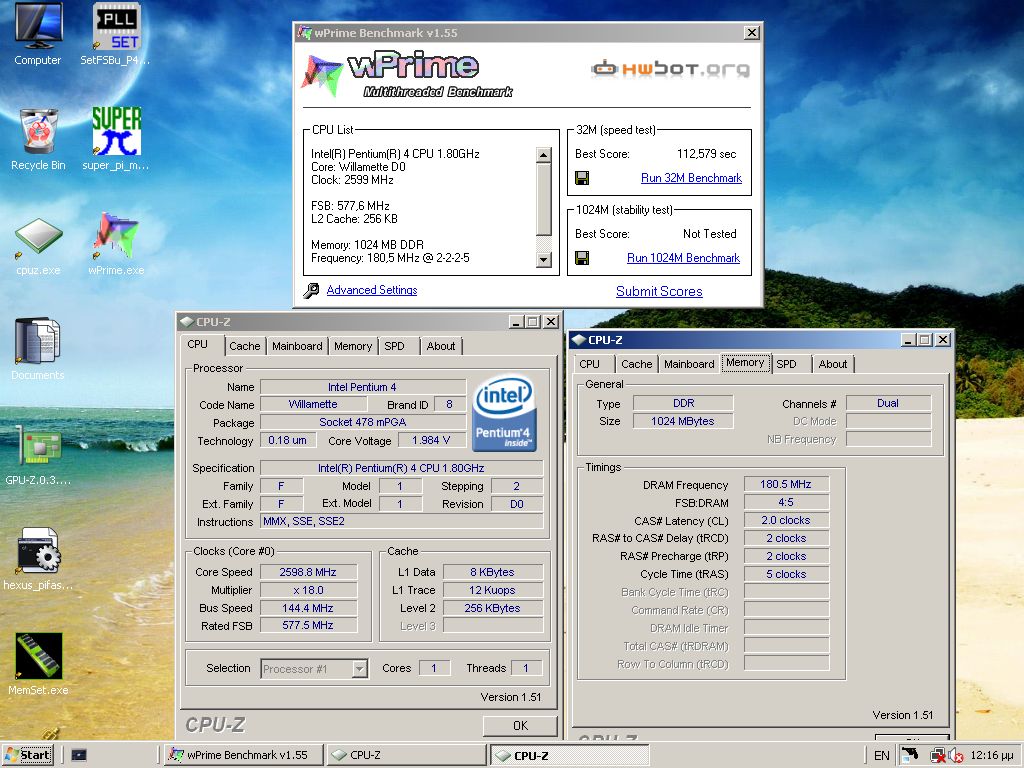Click the FSB:DRAM value 4:5
Viewport: 1024px width, 768px height.
click(x=786, y=502)
